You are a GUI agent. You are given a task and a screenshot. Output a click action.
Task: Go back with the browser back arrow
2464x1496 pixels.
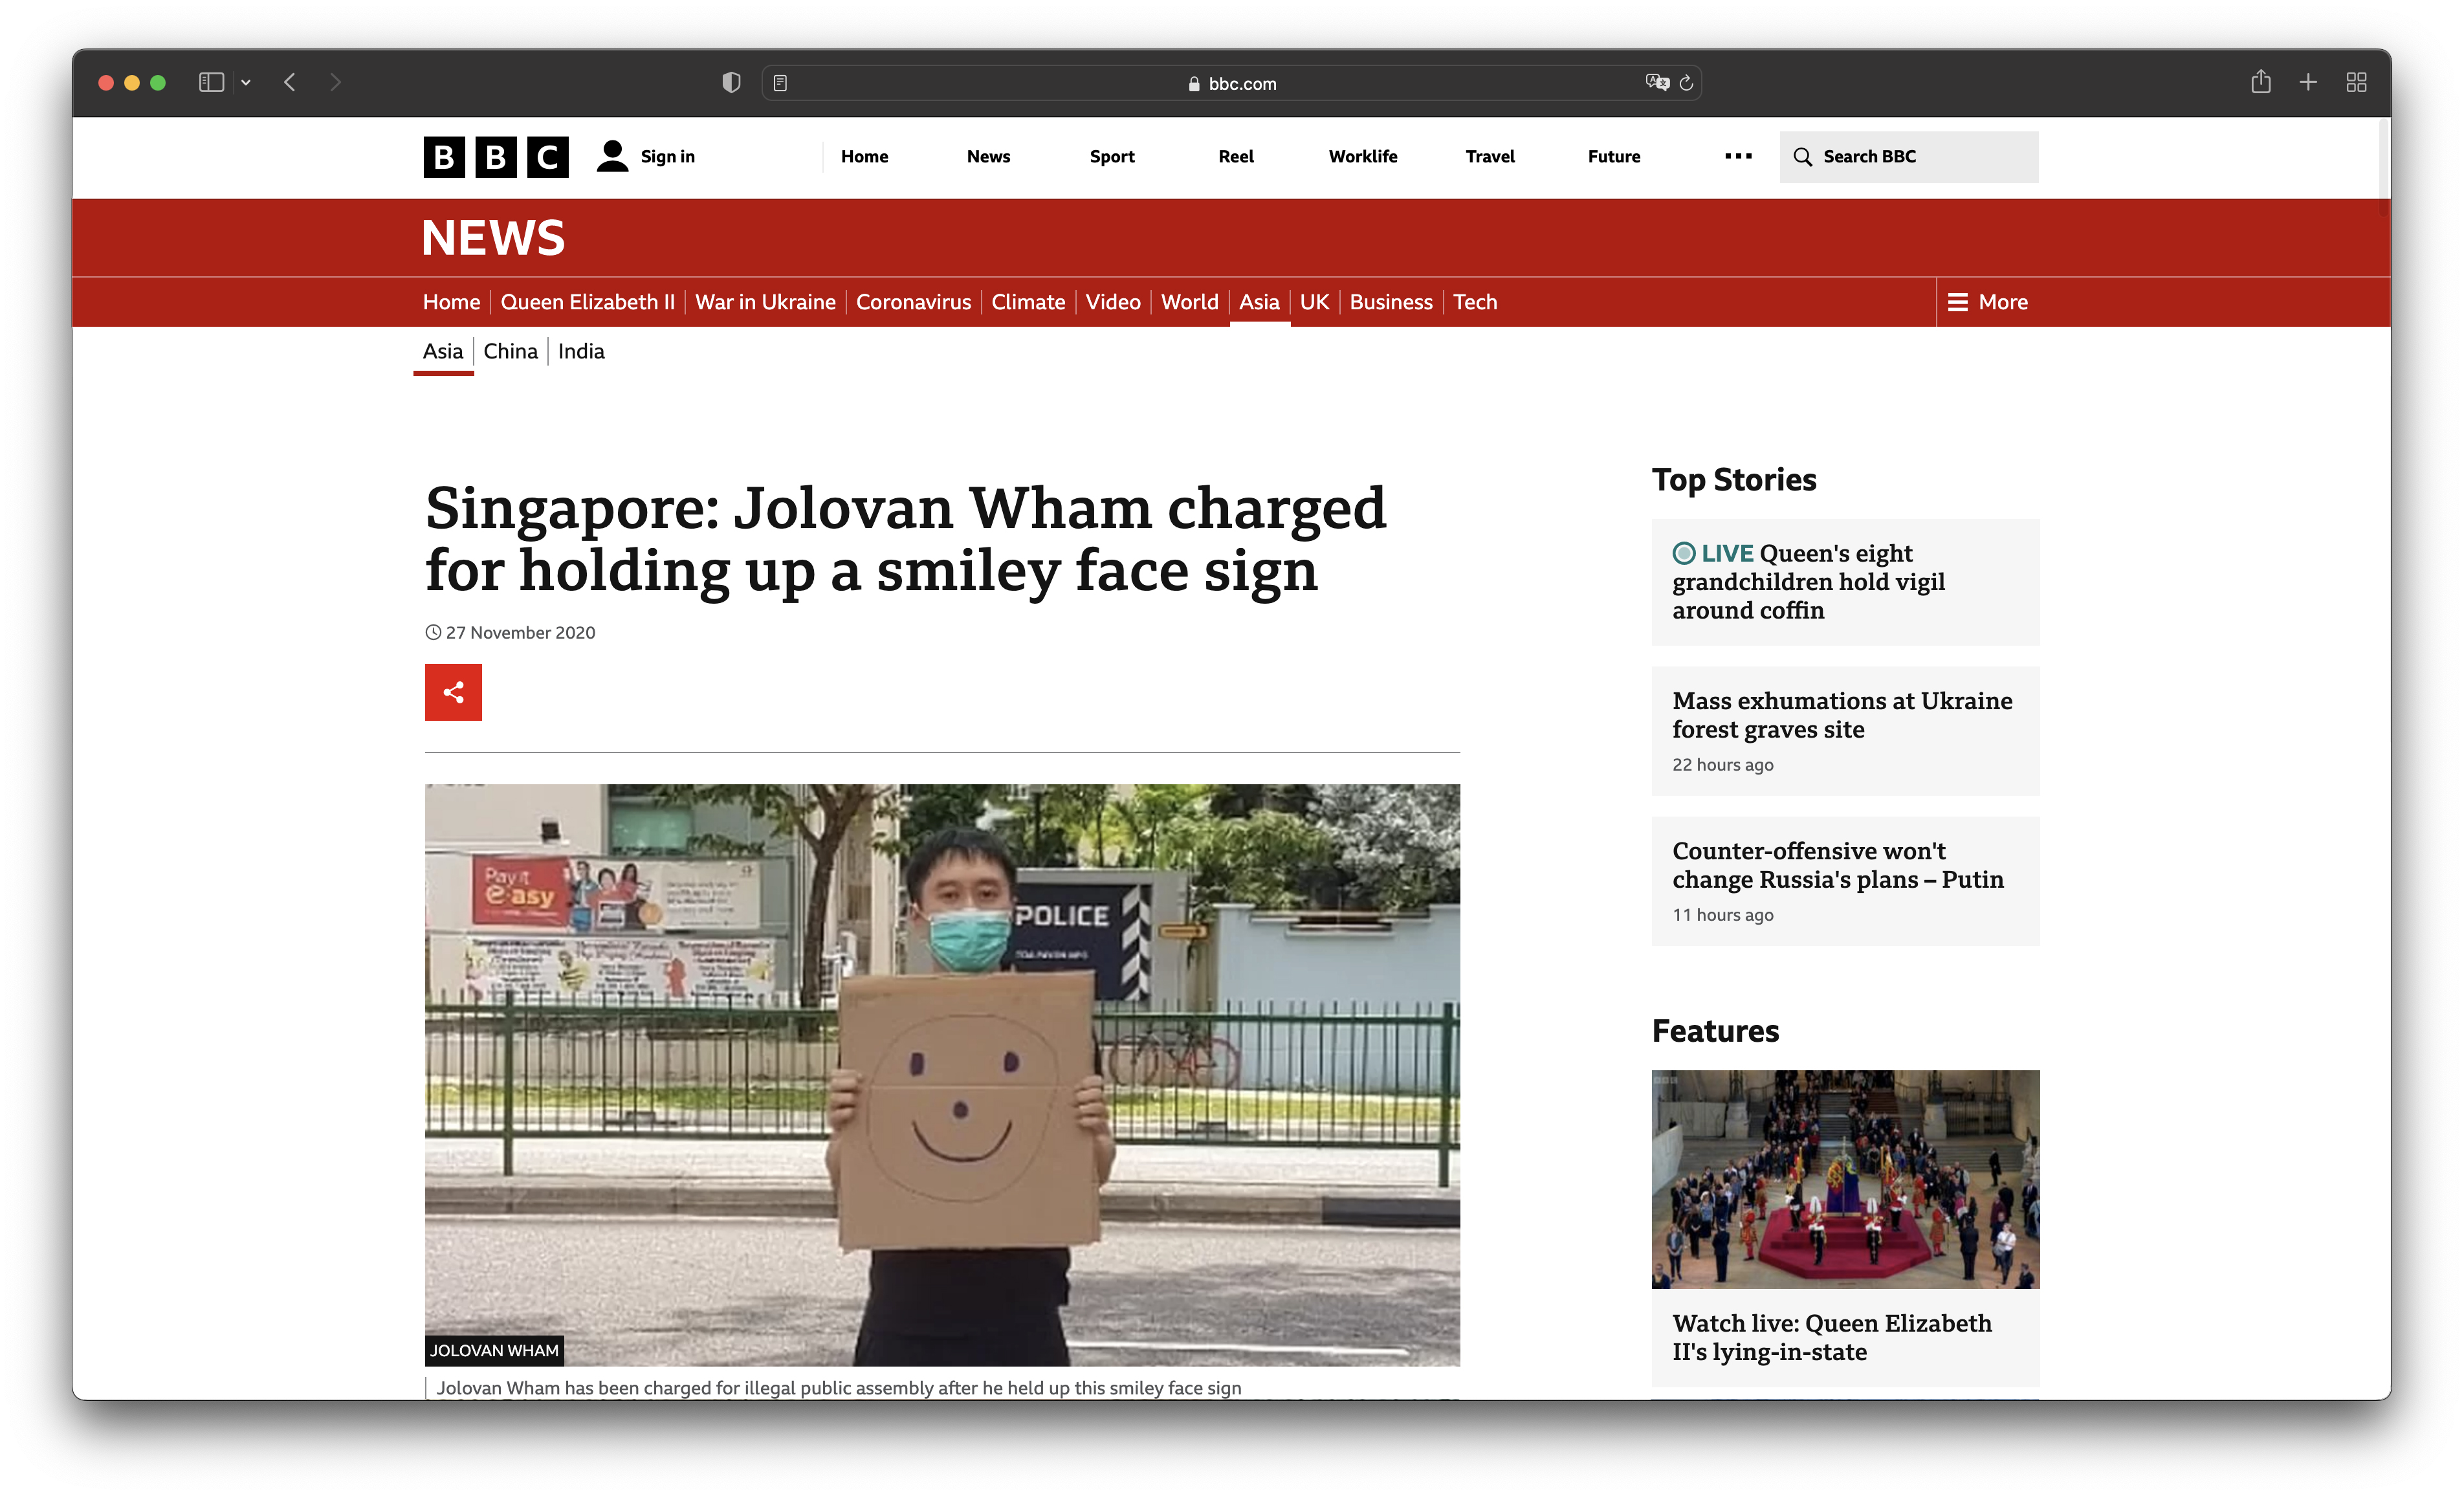(x=290, y=82)
